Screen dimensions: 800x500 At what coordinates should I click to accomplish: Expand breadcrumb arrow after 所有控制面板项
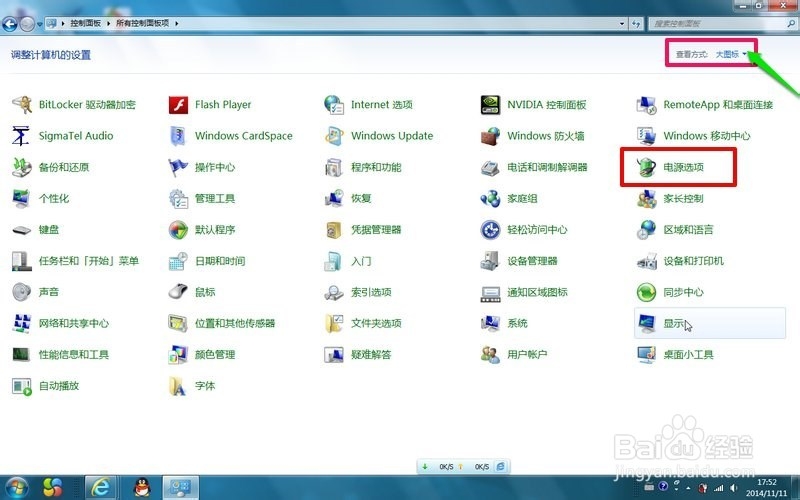pyautogui.click(x=177, y=23)
